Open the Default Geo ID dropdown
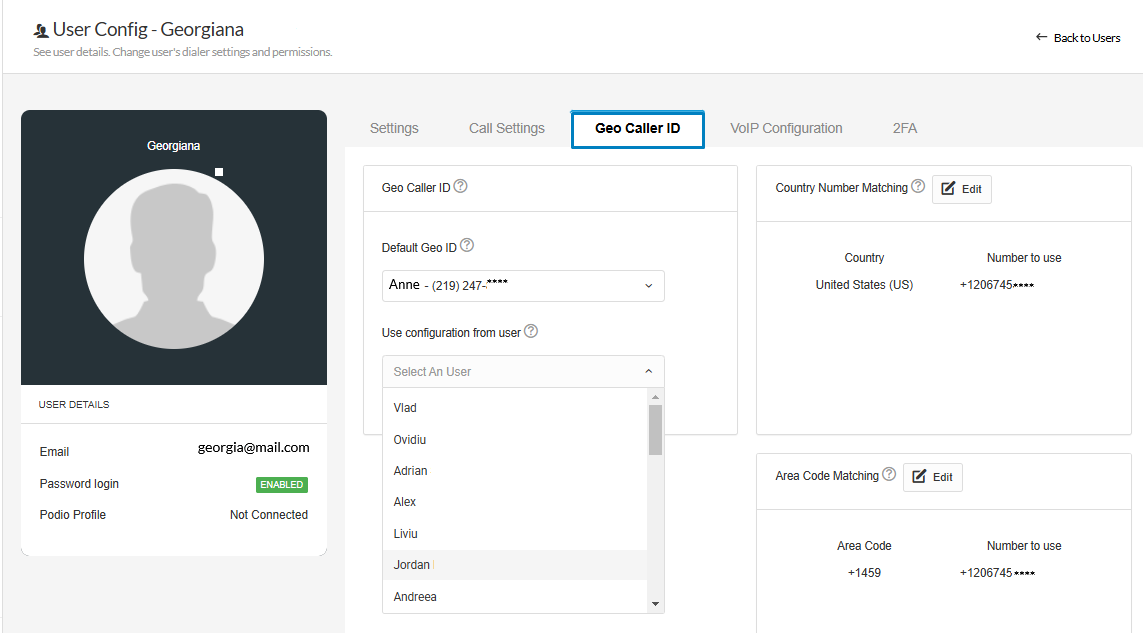 coord(522,286)
